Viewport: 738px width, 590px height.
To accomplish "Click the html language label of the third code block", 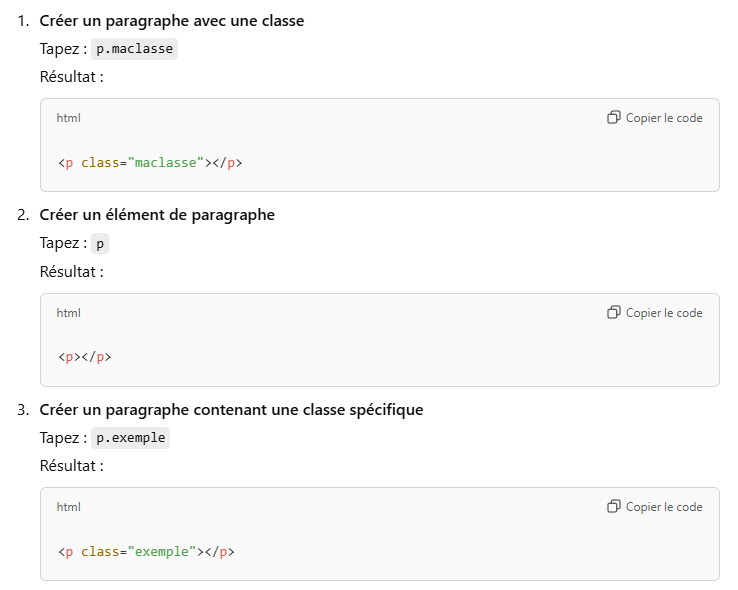I will click(x=69, y=507).
